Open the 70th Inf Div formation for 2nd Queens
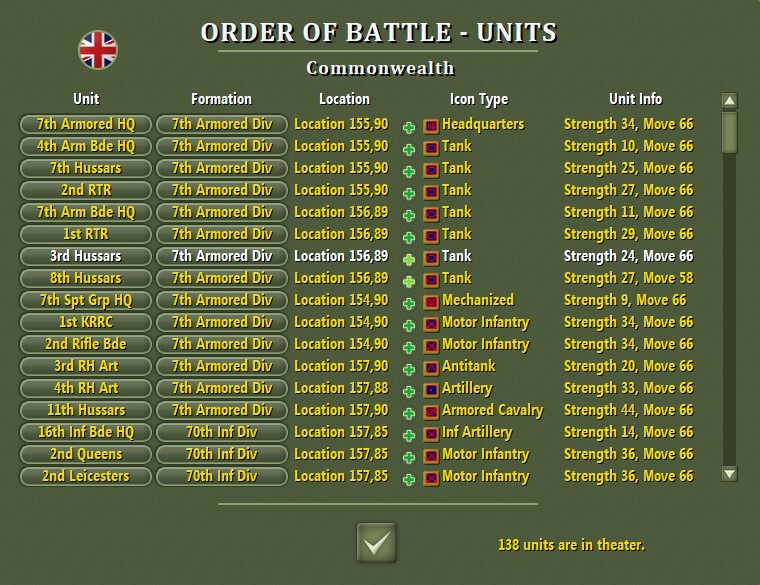 pos(221,454)
